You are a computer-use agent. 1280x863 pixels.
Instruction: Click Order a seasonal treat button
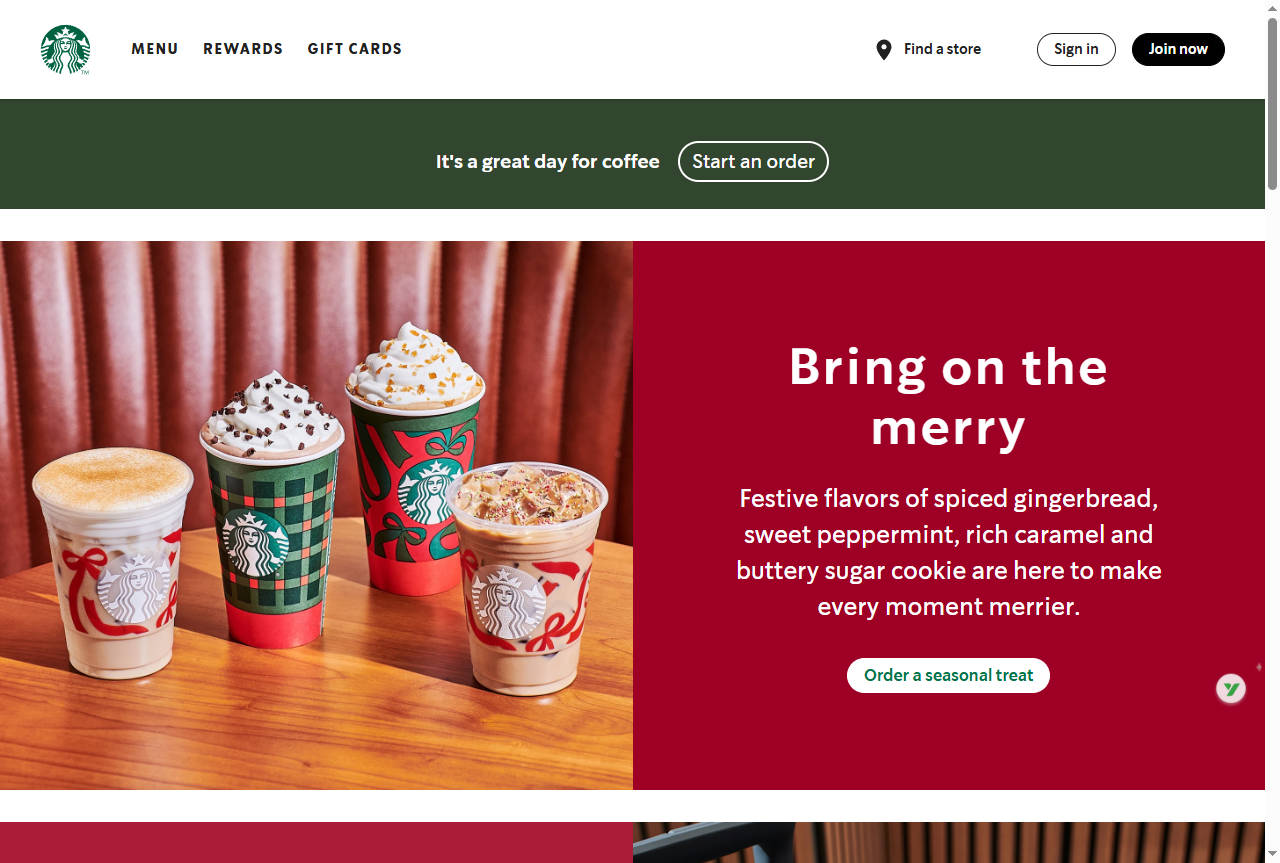[948, 675]
